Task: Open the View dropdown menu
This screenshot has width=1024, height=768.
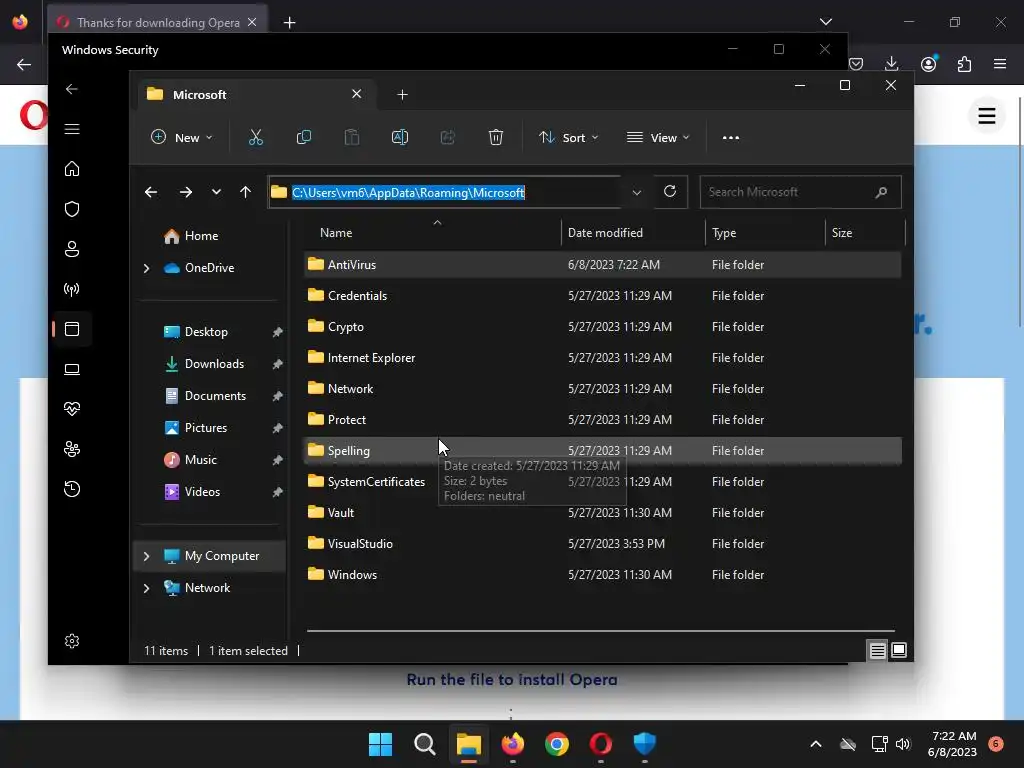Action: (658, 138)
